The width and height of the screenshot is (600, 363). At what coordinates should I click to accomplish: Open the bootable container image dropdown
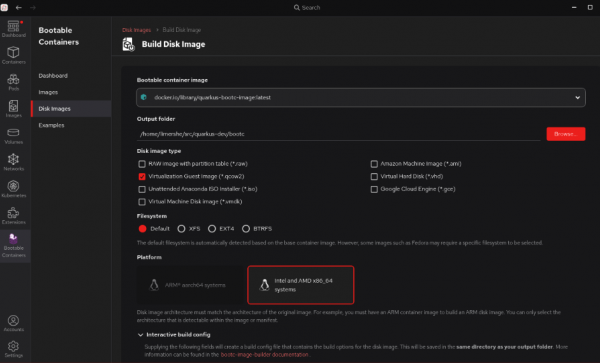pos(361,98)
